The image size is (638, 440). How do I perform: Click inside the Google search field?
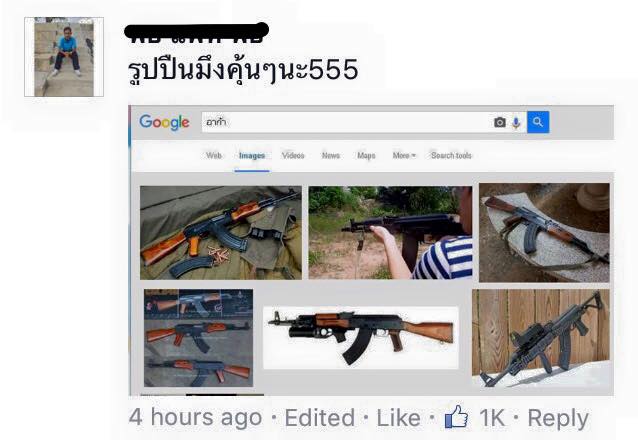(x=346, y=122)
